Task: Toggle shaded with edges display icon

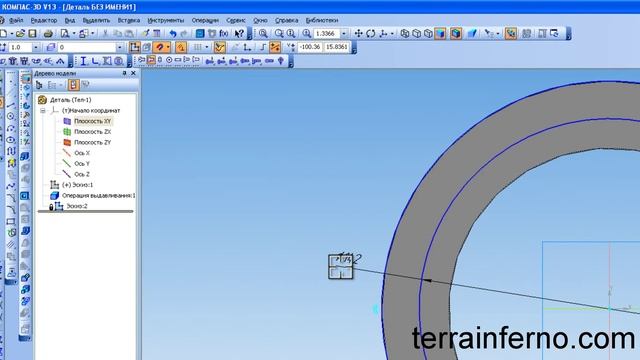Action: point(456,33)
